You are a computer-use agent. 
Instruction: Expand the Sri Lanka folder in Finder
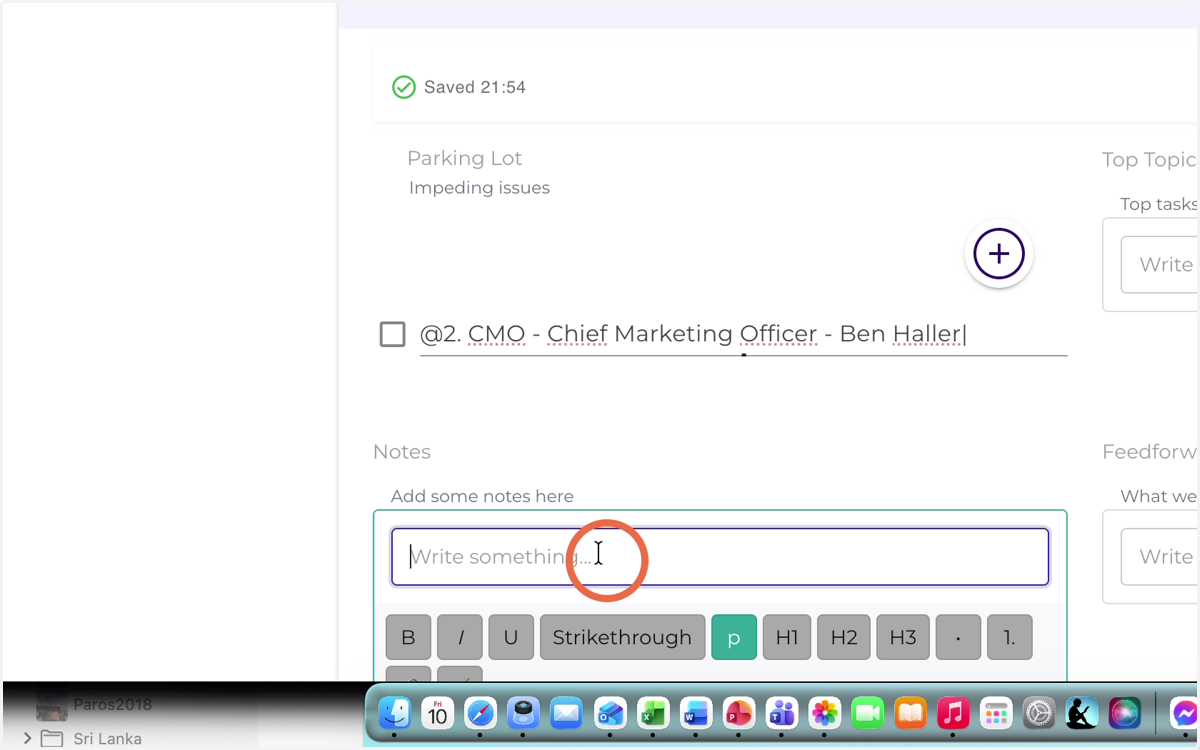coord(27,738)
